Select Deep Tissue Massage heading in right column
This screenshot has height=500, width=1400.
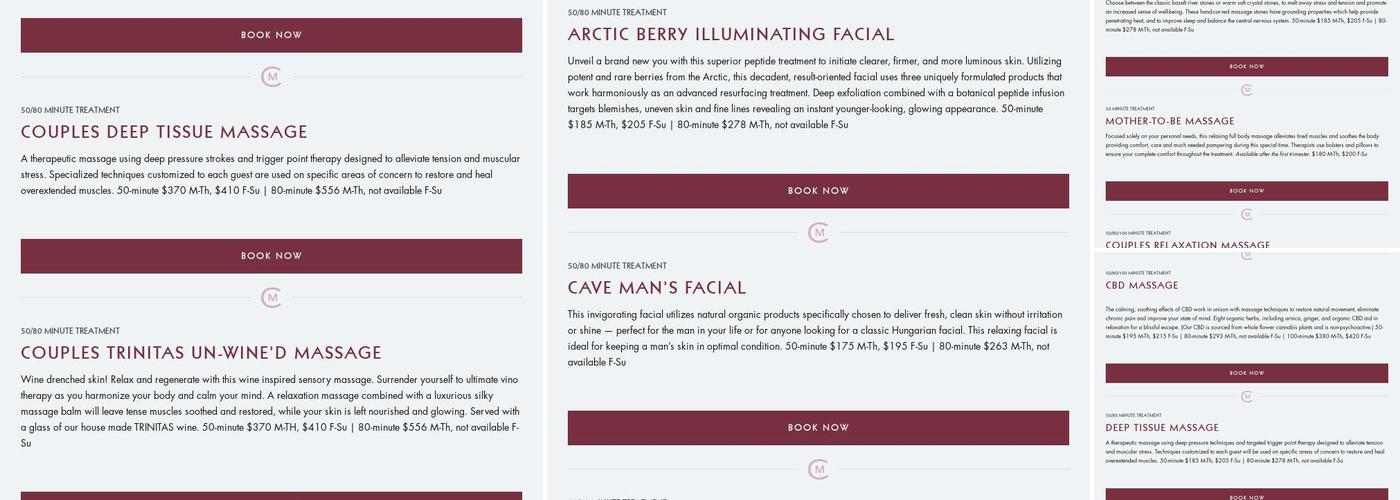(x=1162, y=428)
